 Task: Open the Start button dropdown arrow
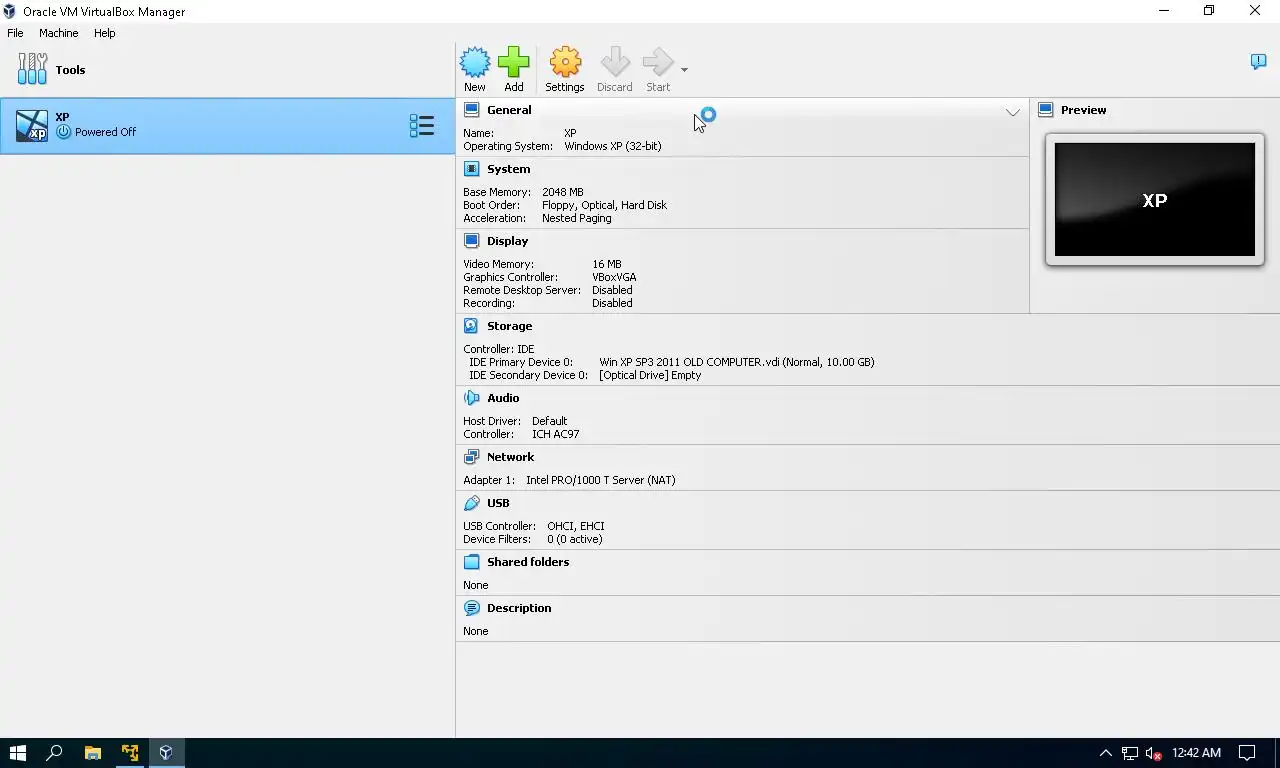click(684, 70)
